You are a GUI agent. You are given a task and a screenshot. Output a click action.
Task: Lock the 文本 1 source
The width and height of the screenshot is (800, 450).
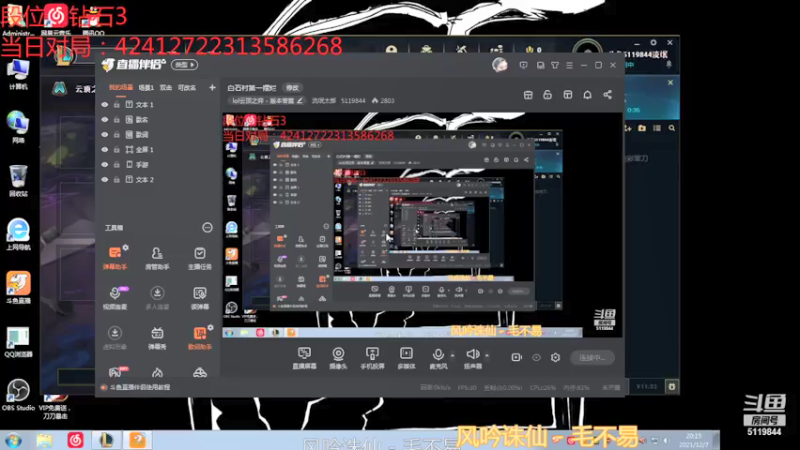117,105
